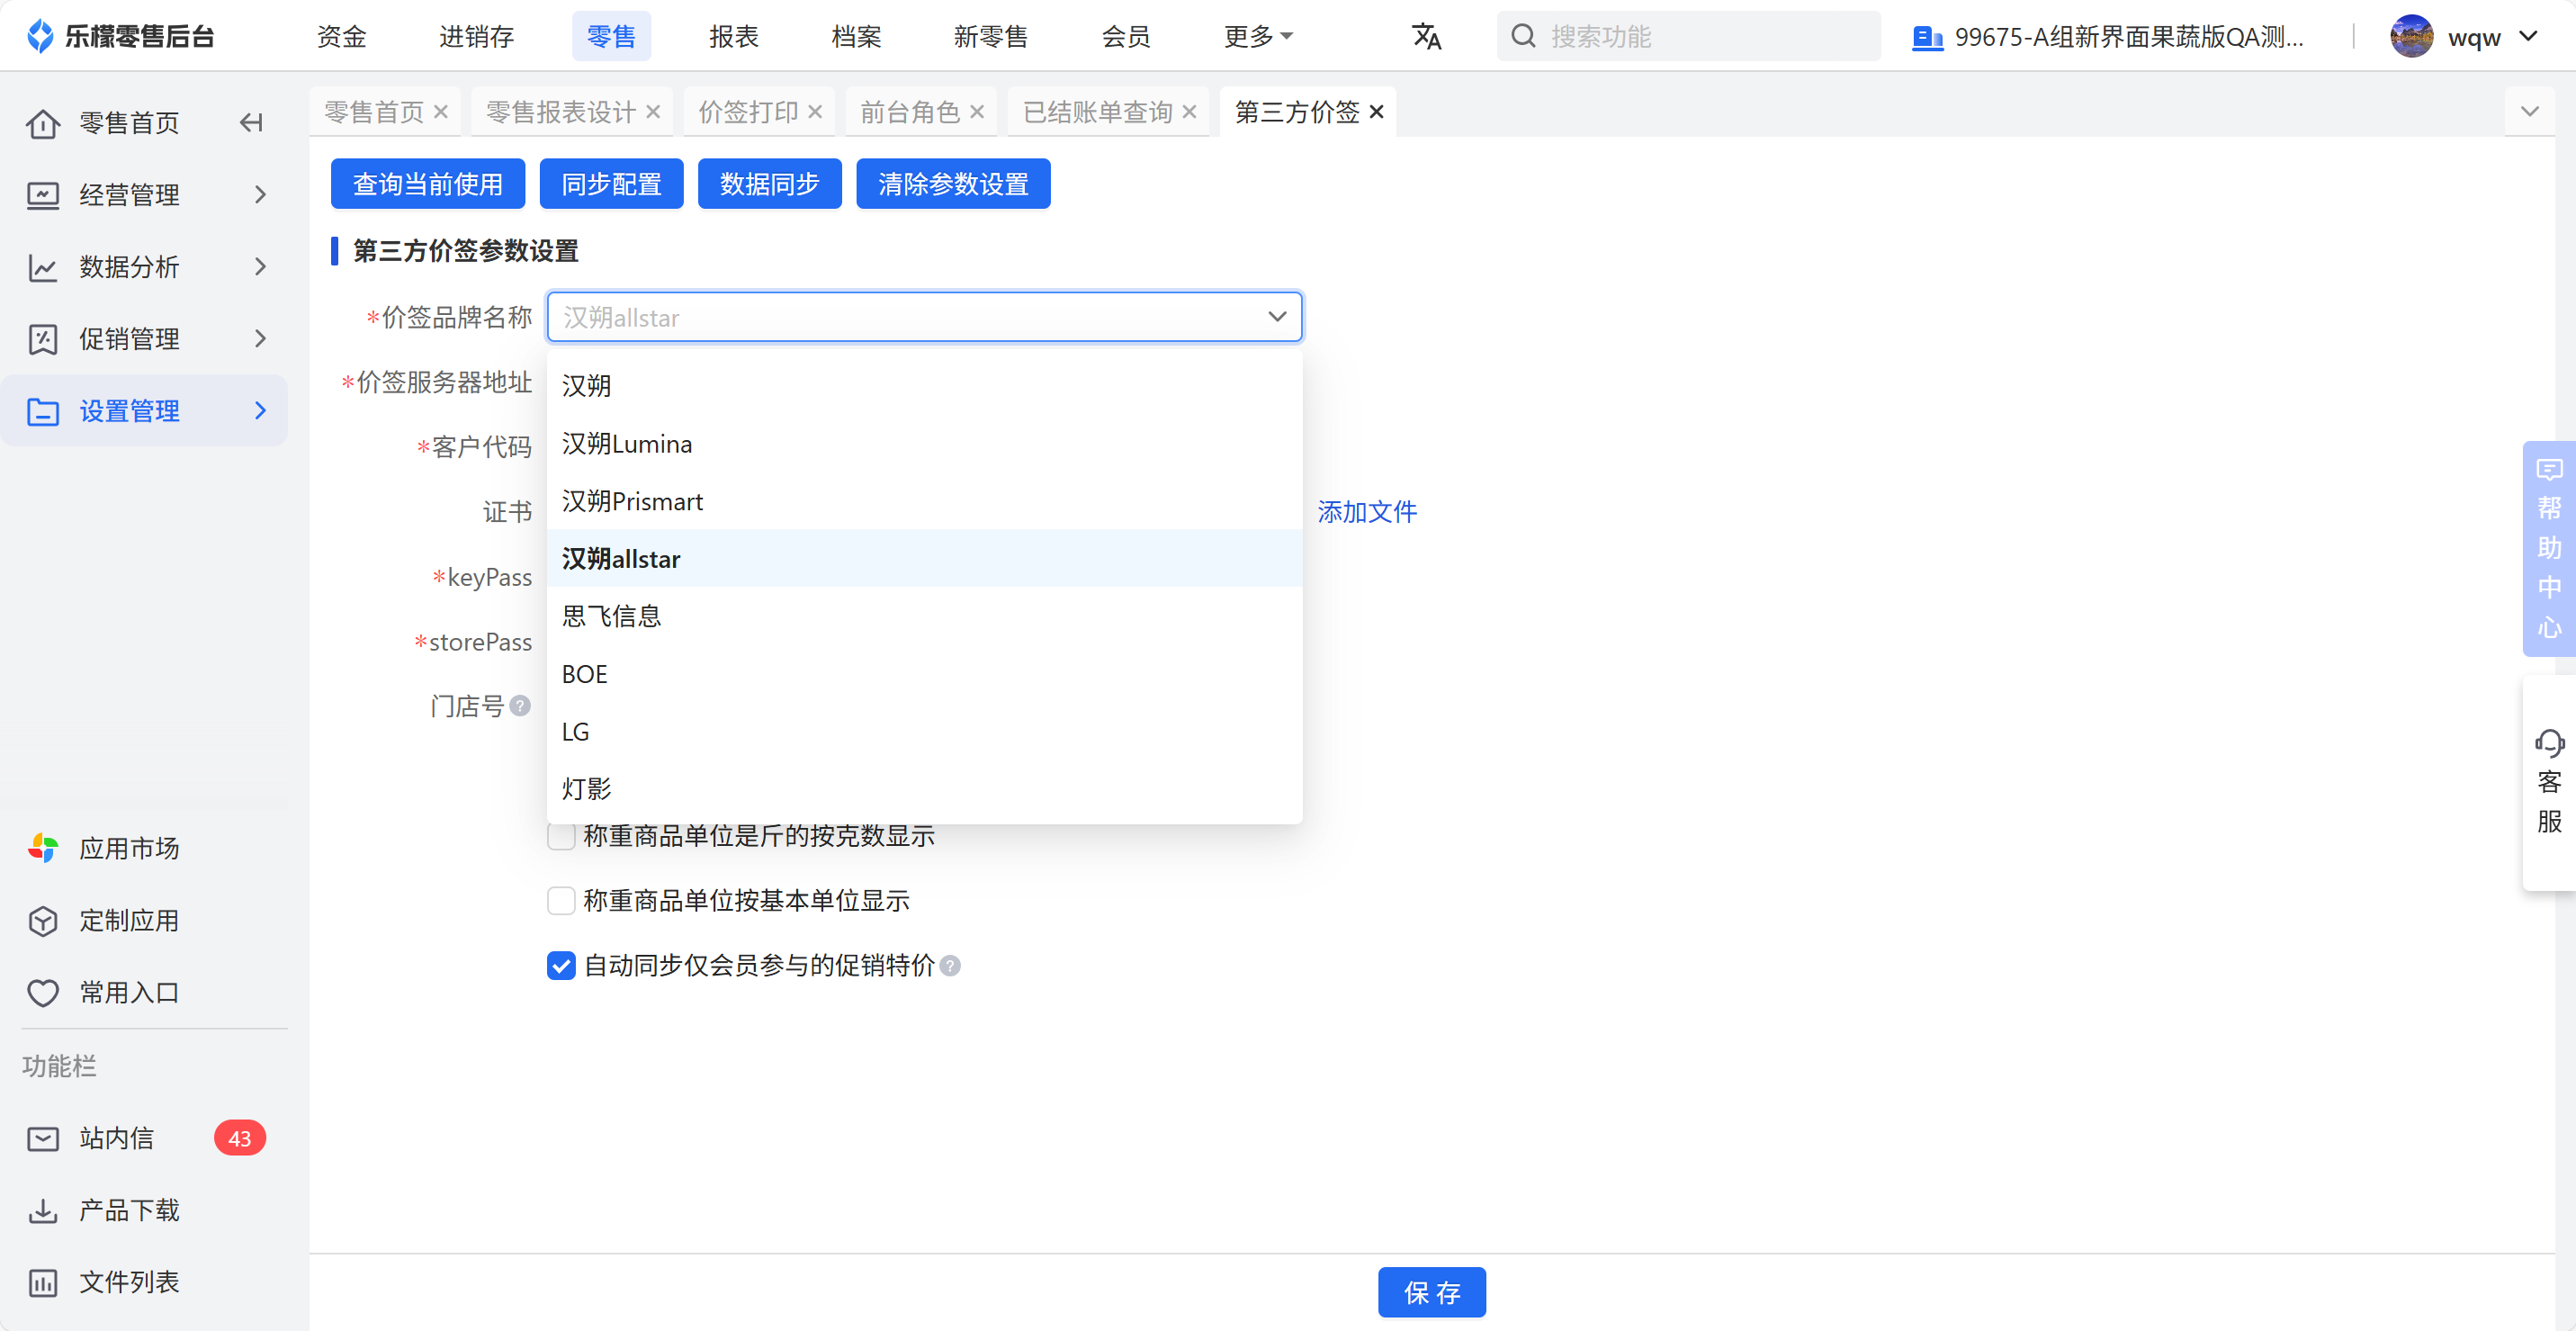
Task: Click 数据同步 button
Action: pos(769,184)
